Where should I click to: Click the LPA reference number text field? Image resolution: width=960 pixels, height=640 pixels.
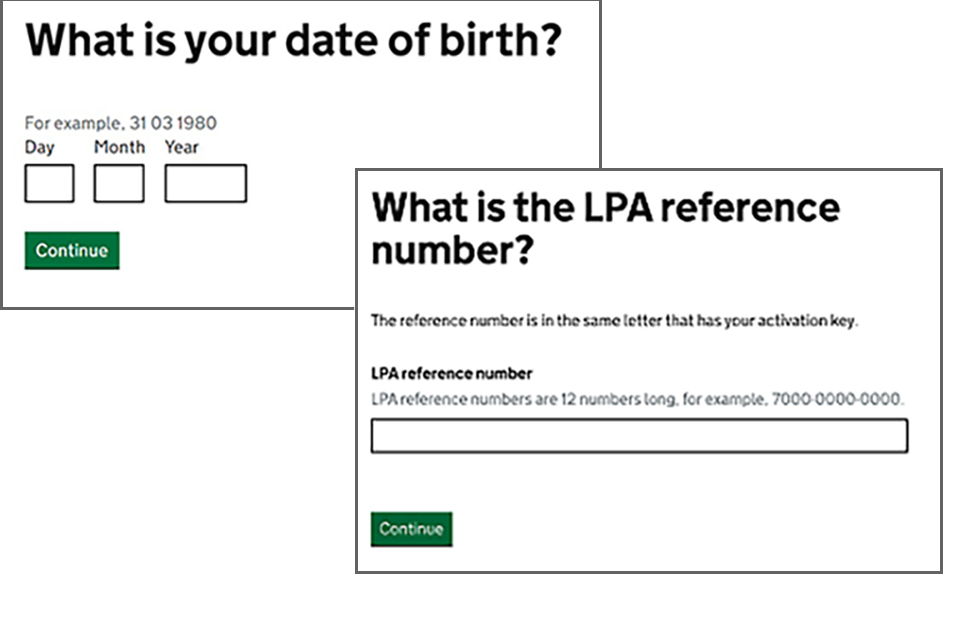pyautogui.click(x=639, y=436)
